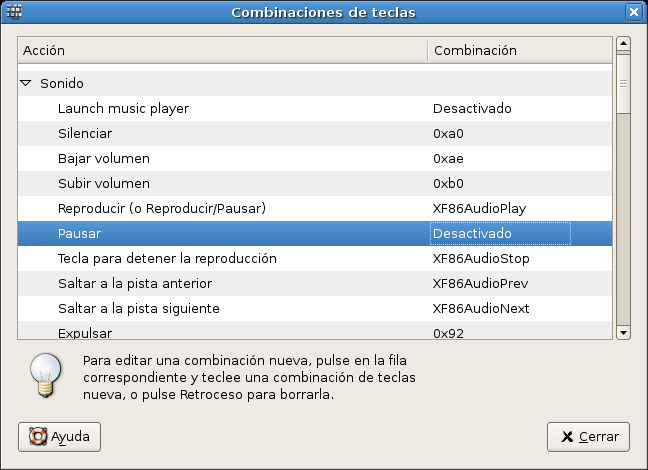
Task: Sort by the Combinación column header
Action: [x=518, y=49]
